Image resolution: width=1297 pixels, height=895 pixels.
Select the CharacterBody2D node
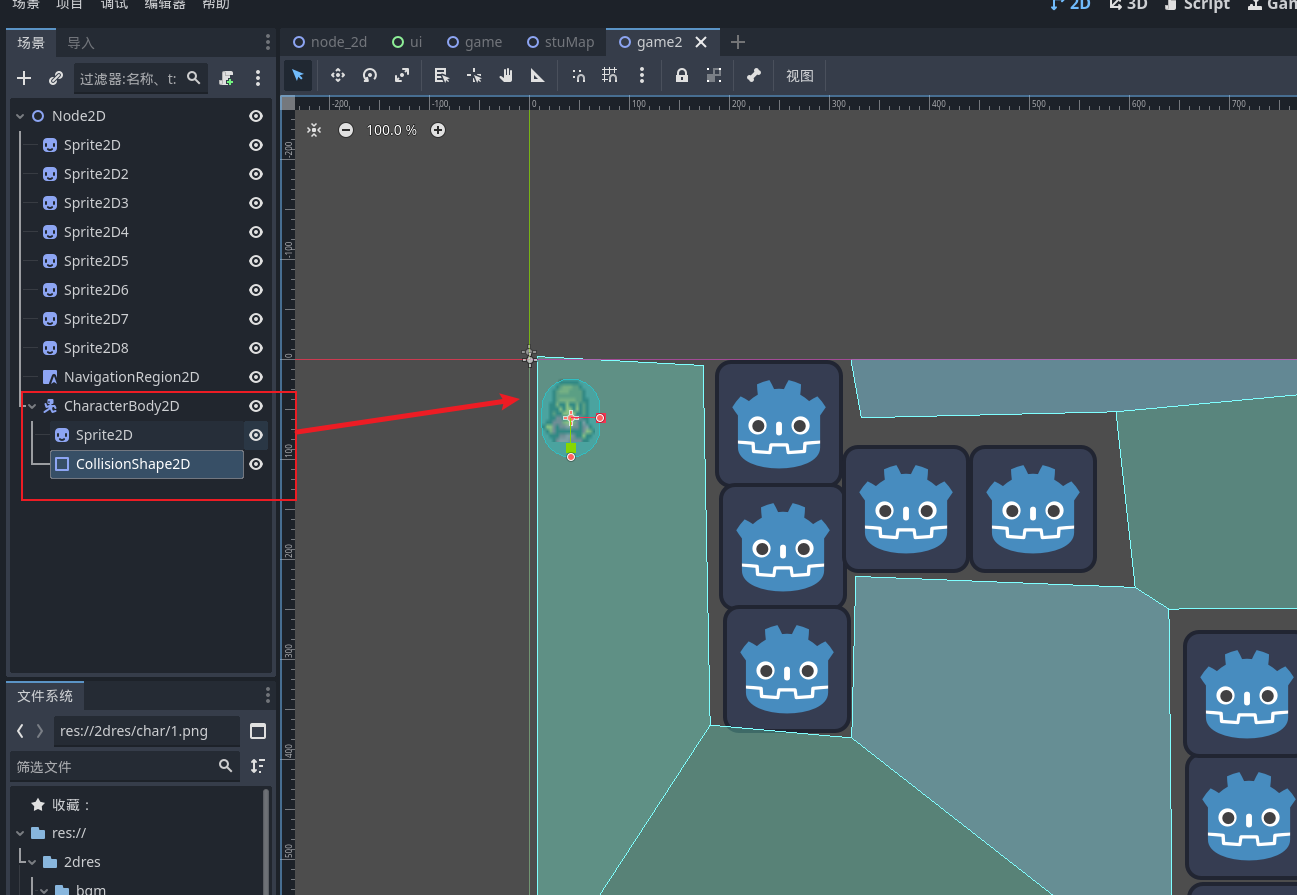click(121, 406)
